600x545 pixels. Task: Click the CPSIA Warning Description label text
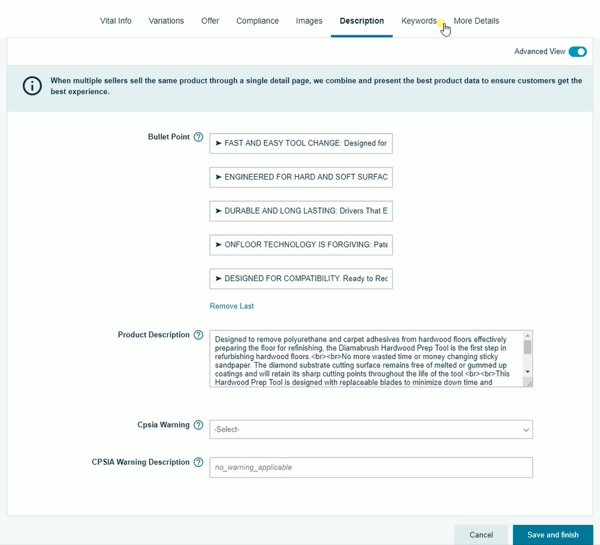[140, 462]
